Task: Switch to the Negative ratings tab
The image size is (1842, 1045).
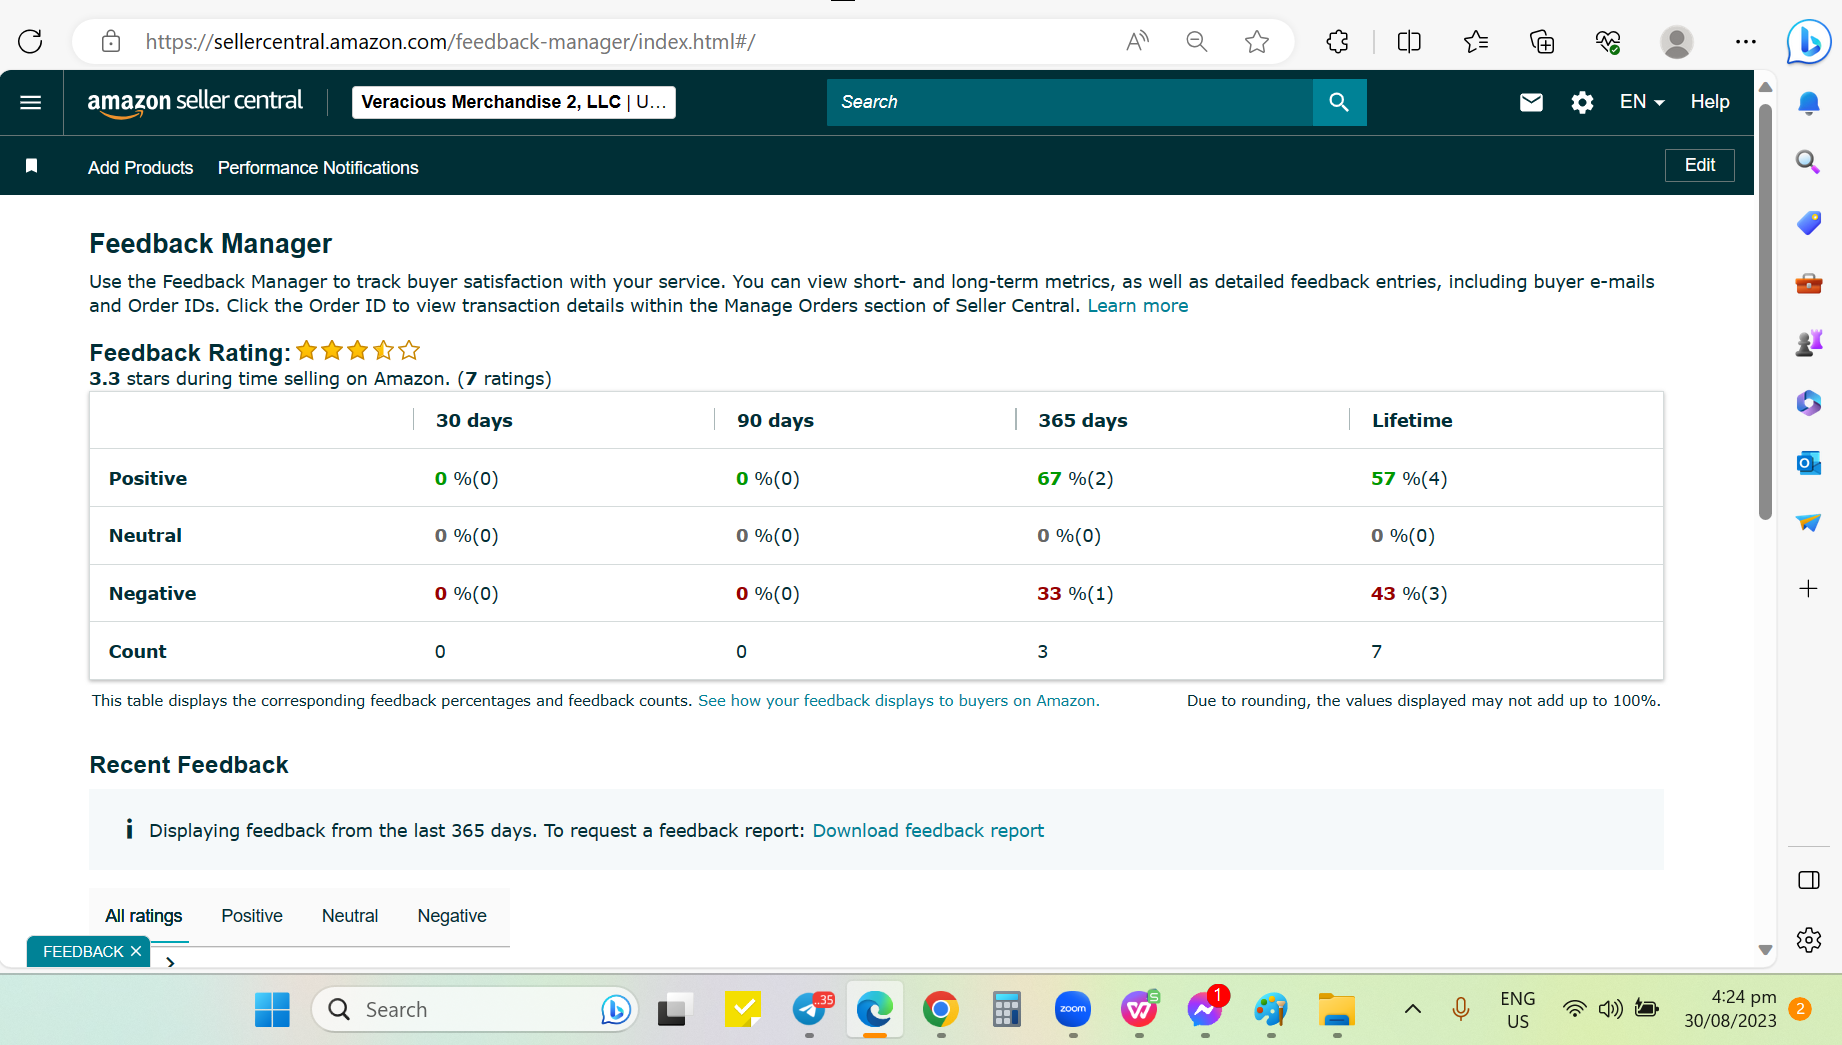Action: (452, 916)
